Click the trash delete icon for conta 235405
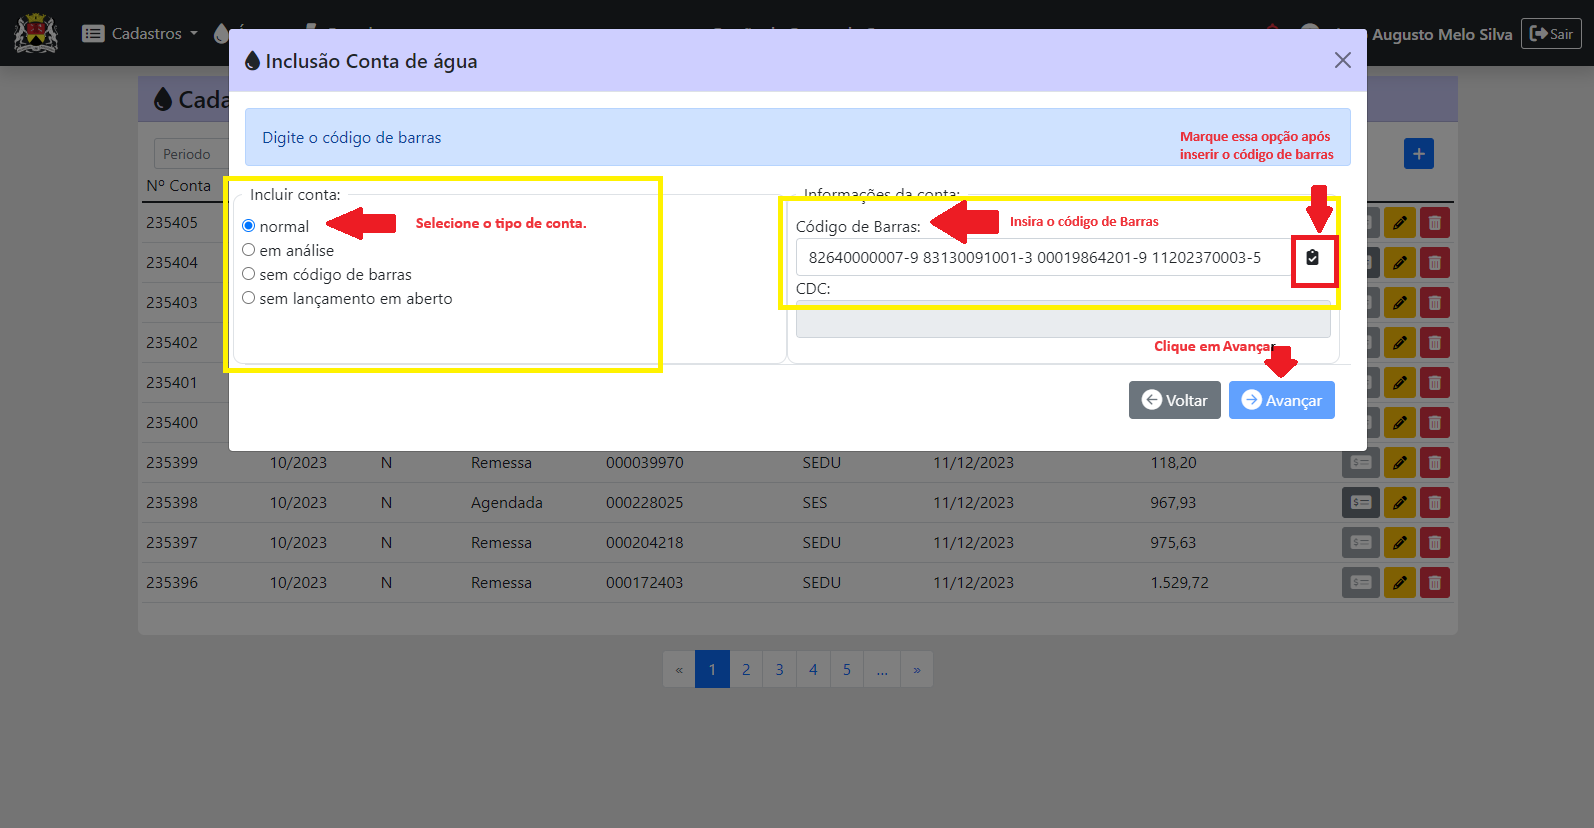 (1434, 223)
